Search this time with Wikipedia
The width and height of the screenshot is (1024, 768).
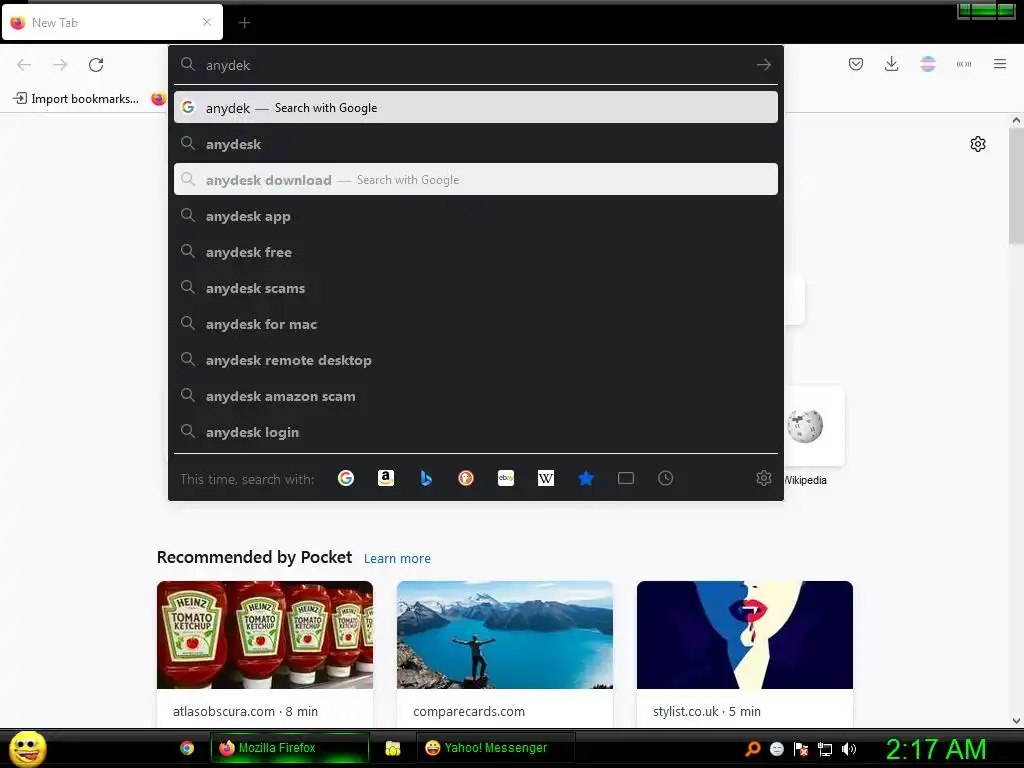click(545, 478)
